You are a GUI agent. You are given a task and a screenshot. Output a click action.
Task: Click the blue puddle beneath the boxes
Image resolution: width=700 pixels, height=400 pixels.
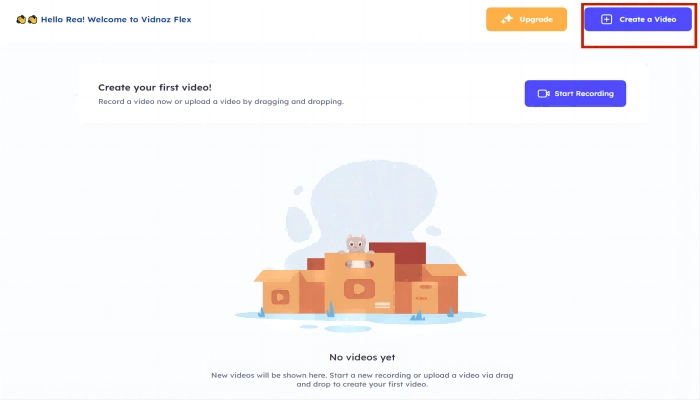point(361,316)
